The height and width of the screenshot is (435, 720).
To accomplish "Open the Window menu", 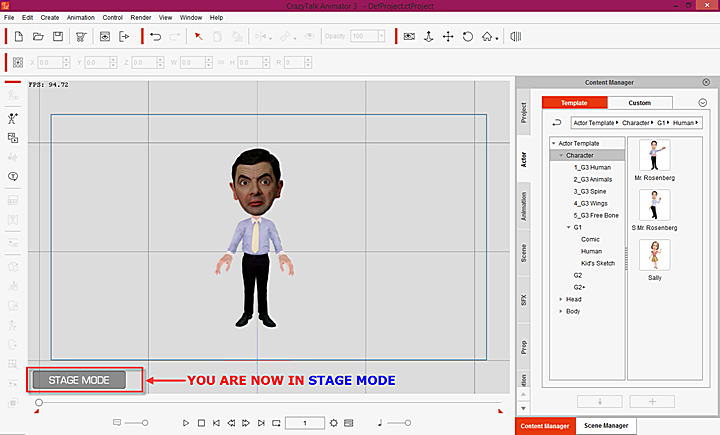I will [x=191, y=17].
